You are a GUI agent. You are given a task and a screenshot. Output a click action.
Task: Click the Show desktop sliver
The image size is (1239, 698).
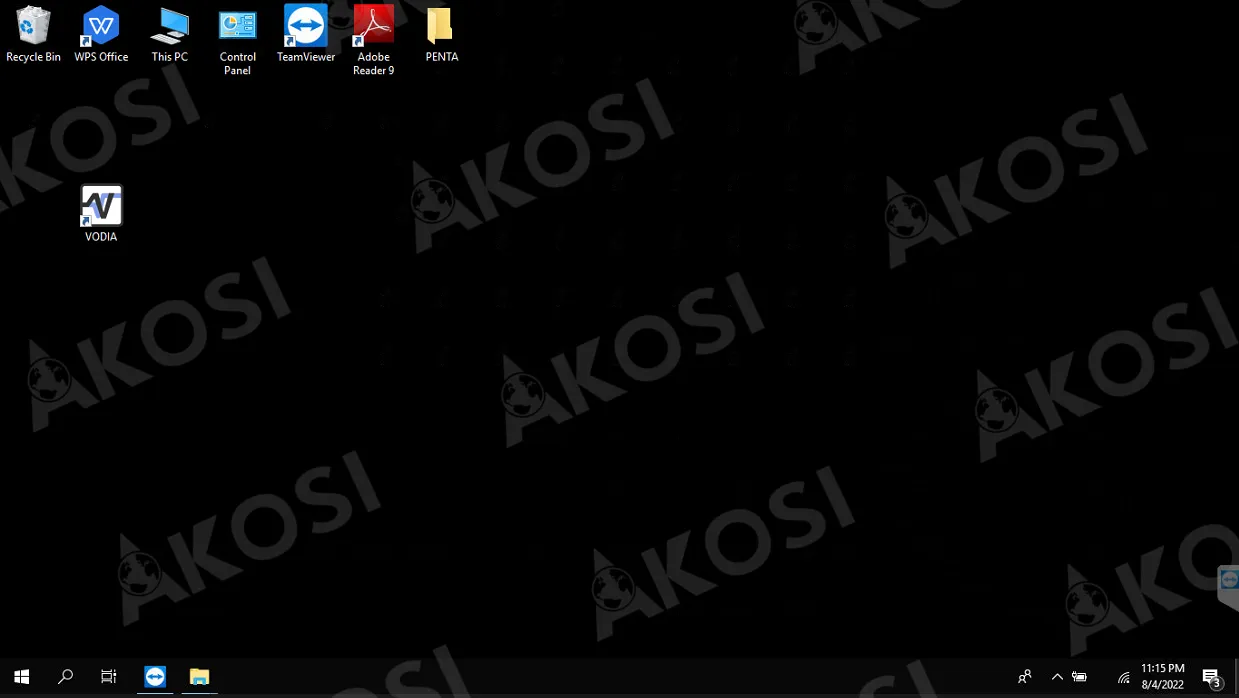pyautogui.click(x=1236, y=677)
